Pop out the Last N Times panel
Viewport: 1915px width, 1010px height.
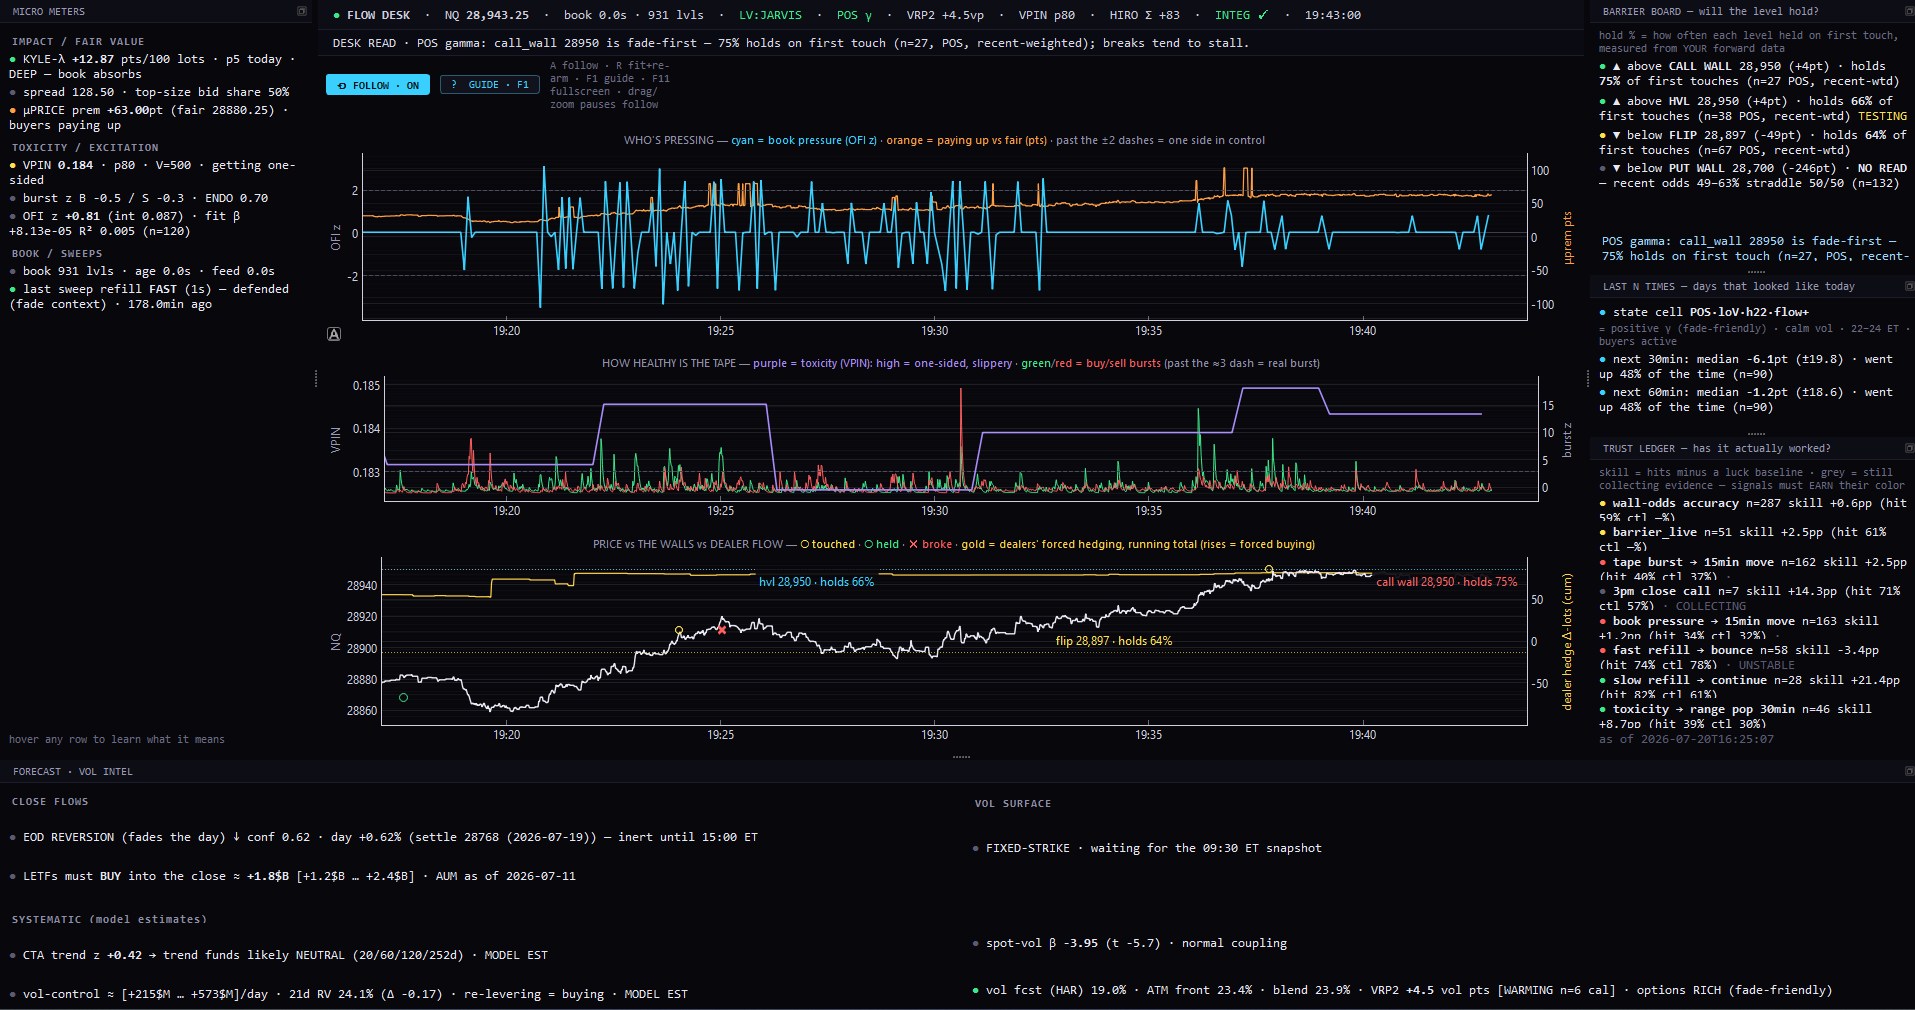1909,286
